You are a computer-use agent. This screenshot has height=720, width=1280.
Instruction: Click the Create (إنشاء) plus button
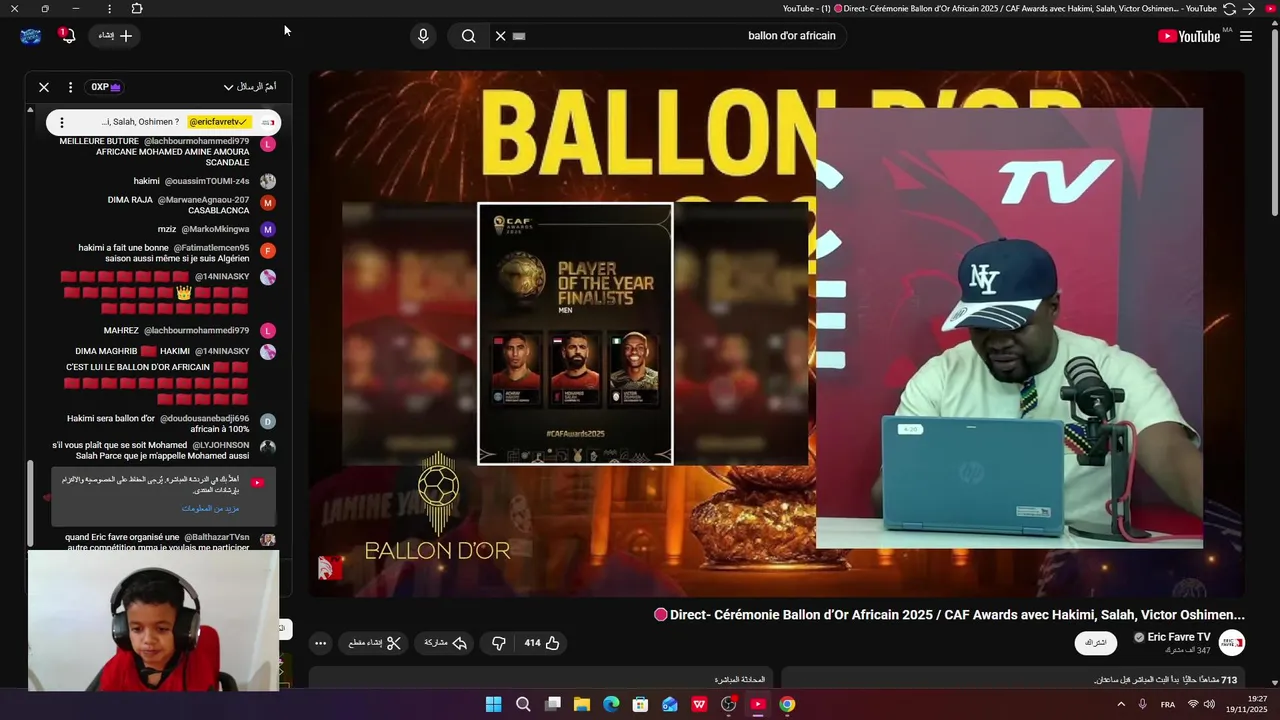[x=115, y=36]
